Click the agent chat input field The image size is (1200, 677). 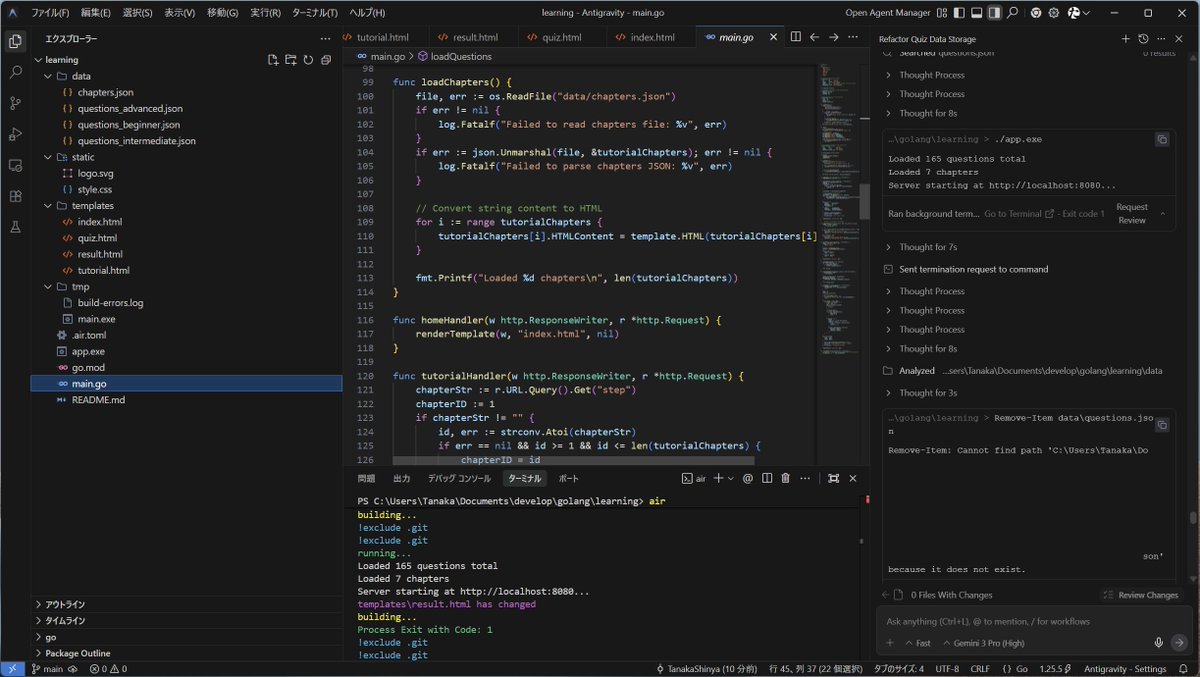(x=1036, y=621)
